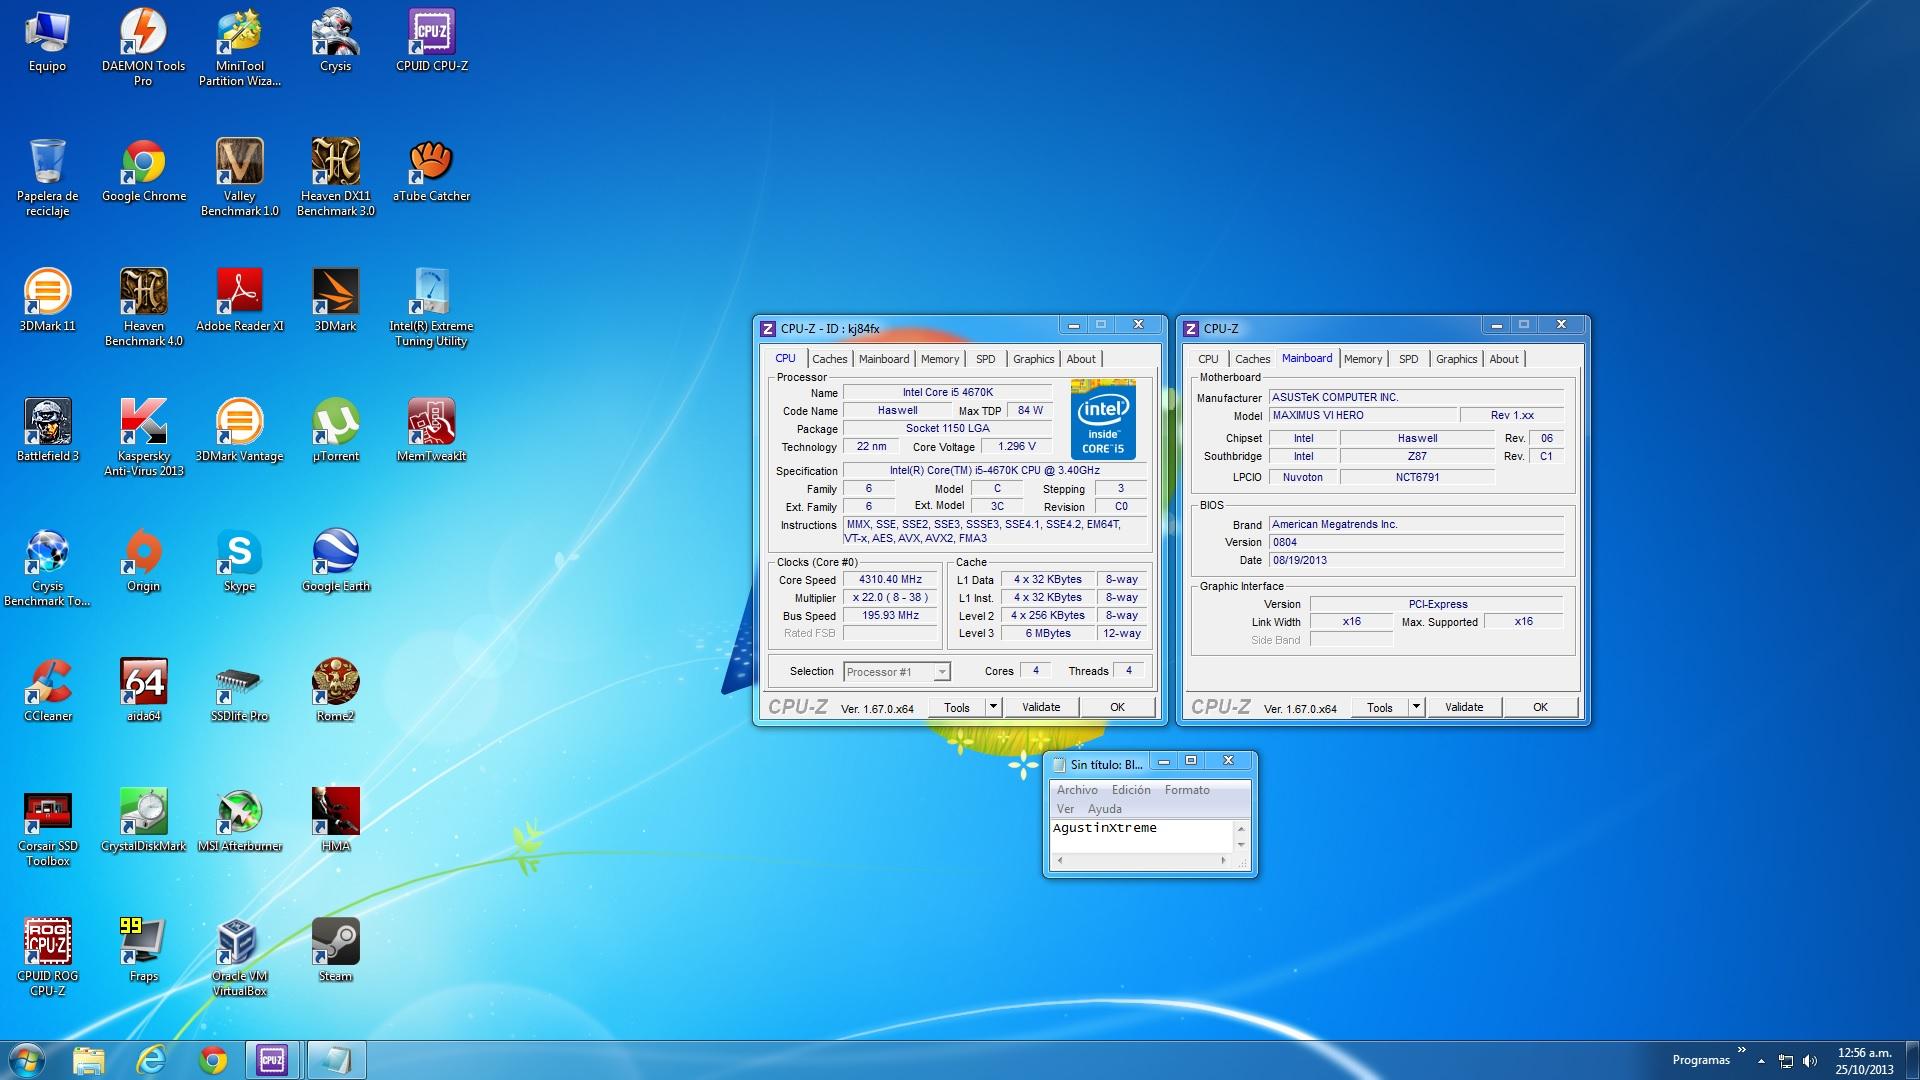Open Windows Explorer folder on taskbar

click(88, 1060)
